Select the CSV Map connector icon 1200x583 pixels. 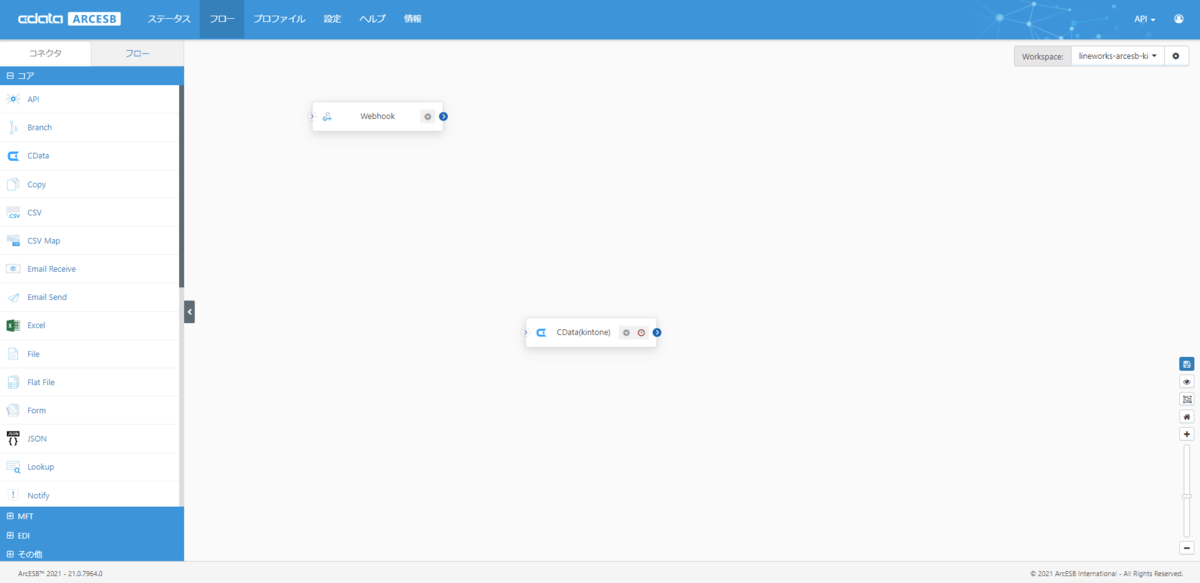pyautogui.click(x=13, y=241)
